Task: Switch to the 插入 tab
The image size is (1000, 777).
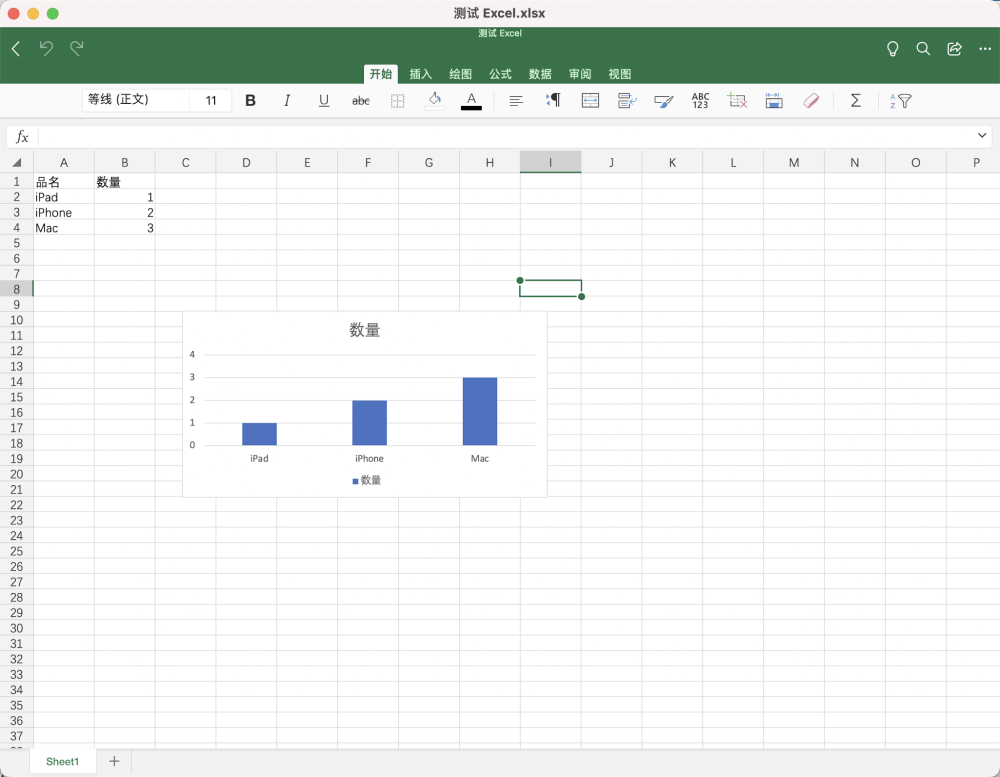Action: coord(420,74)
